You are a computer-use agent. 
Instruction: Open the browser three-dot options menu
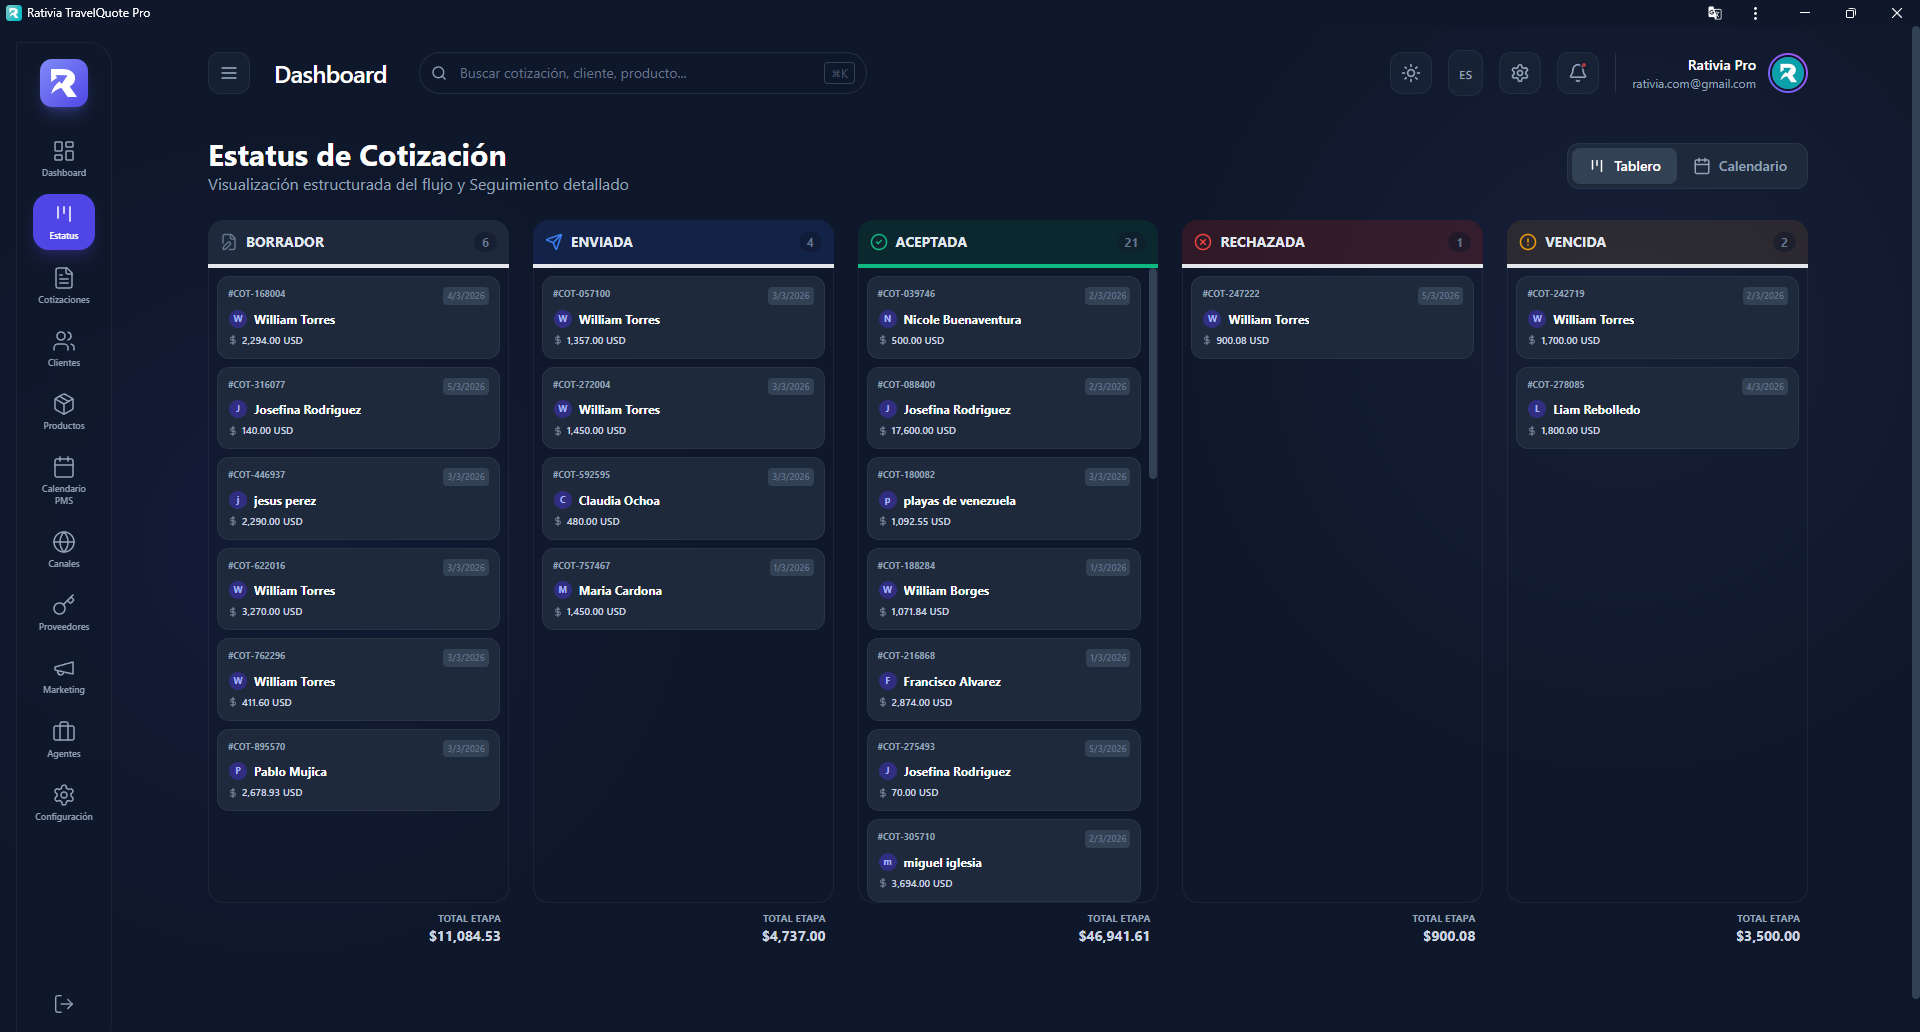(x=1755, y=13)
